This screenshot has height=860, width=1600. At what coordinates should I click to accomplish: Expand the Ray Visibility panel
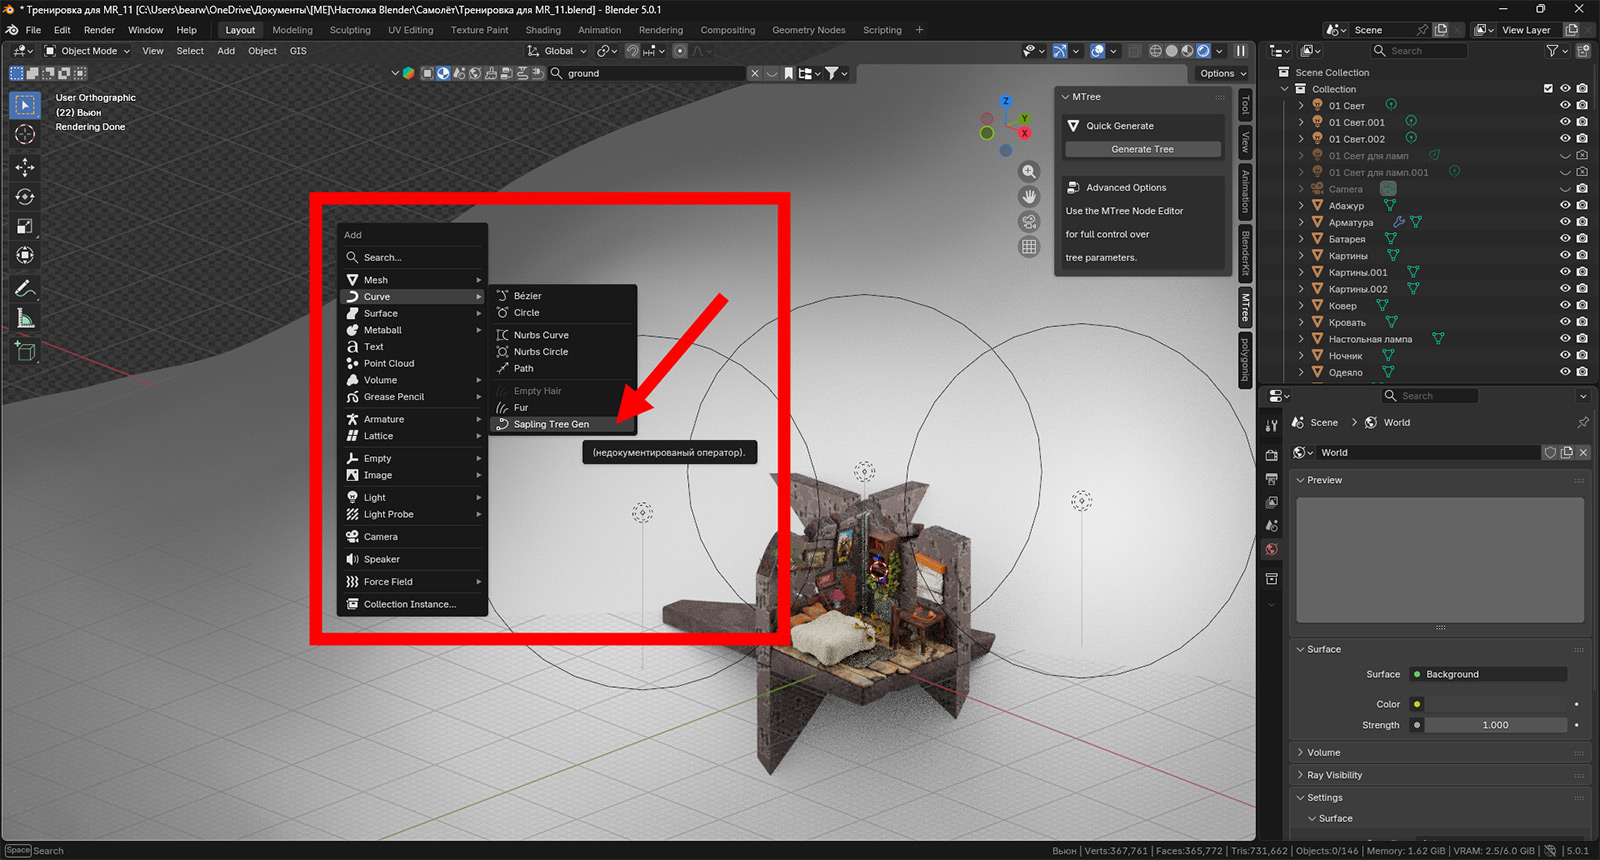tap(1334, 775)
